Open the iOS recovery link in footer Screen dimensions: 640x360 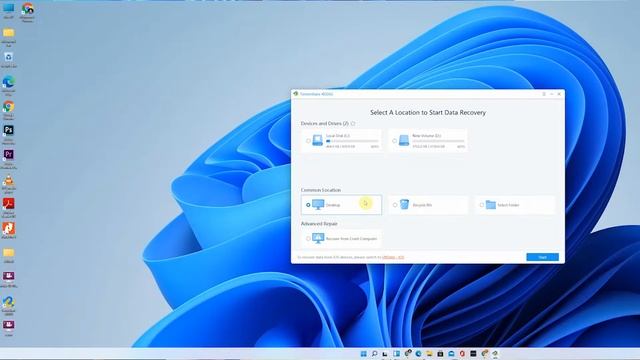click(393, 257)
